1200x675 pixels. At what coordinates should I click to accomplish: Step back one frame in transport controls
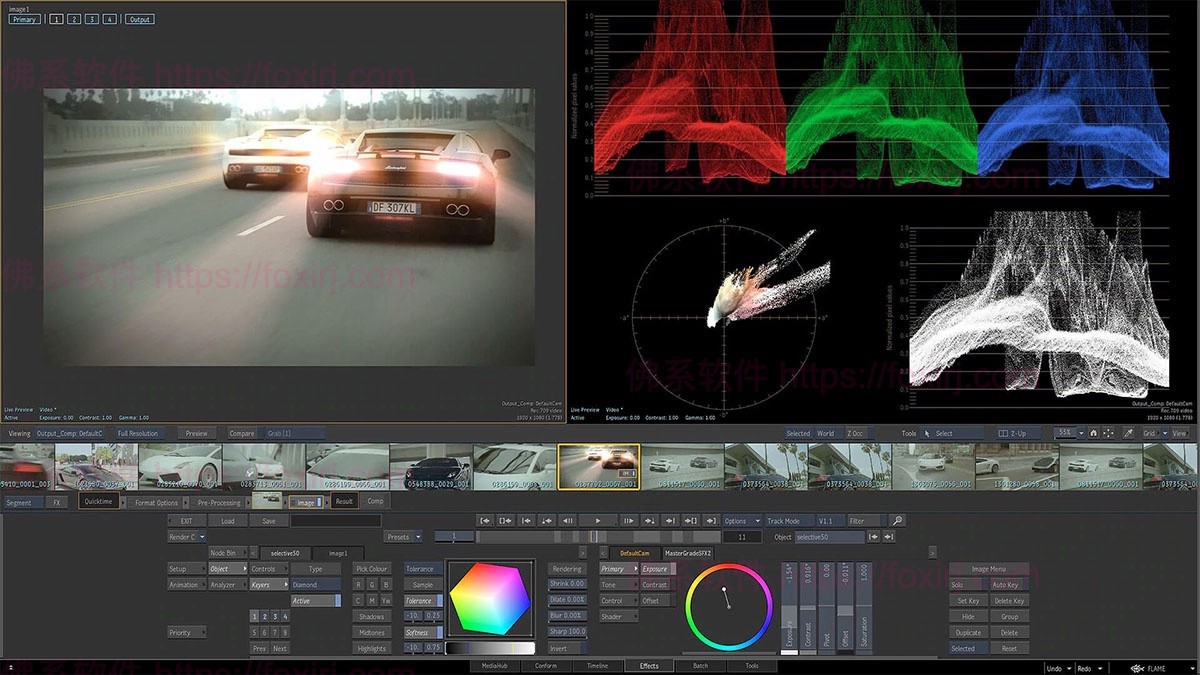pos(567,521)
